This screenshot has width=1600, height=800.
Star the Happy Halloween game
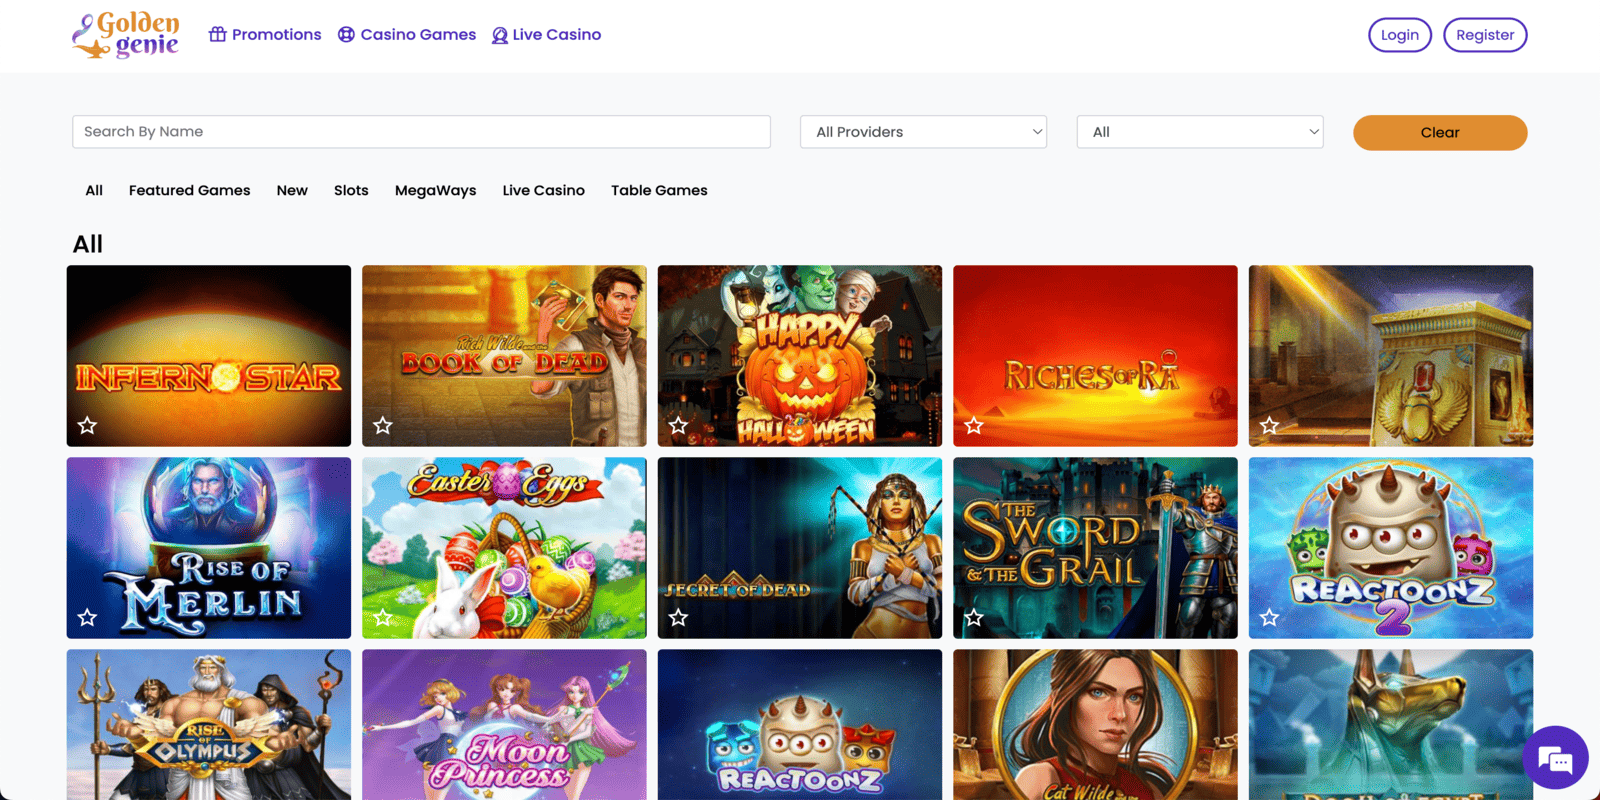679,426
